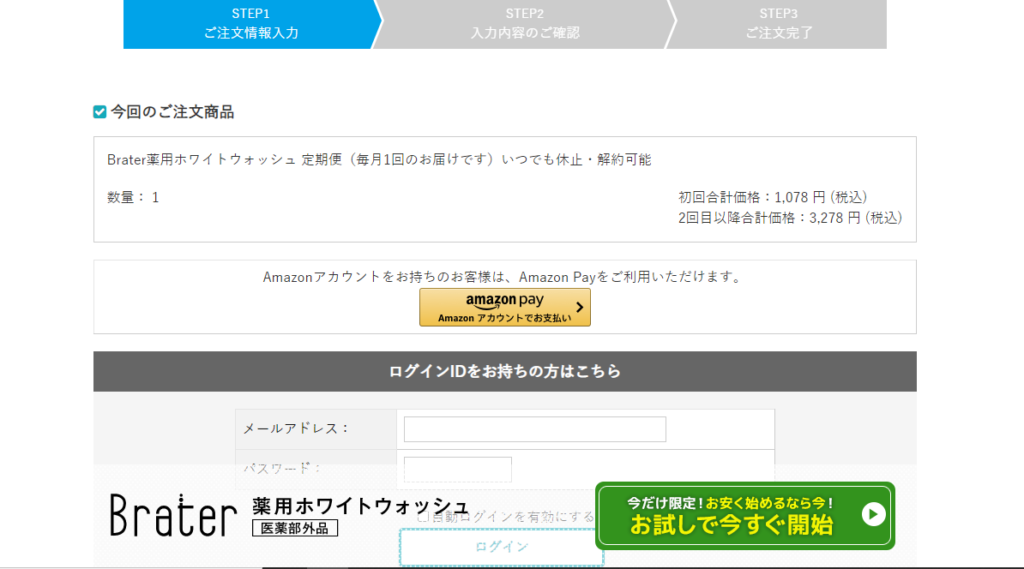Screen dimensions: 1024x569
Task: Pay with the amazon pay button
Action: click(505, 307)
